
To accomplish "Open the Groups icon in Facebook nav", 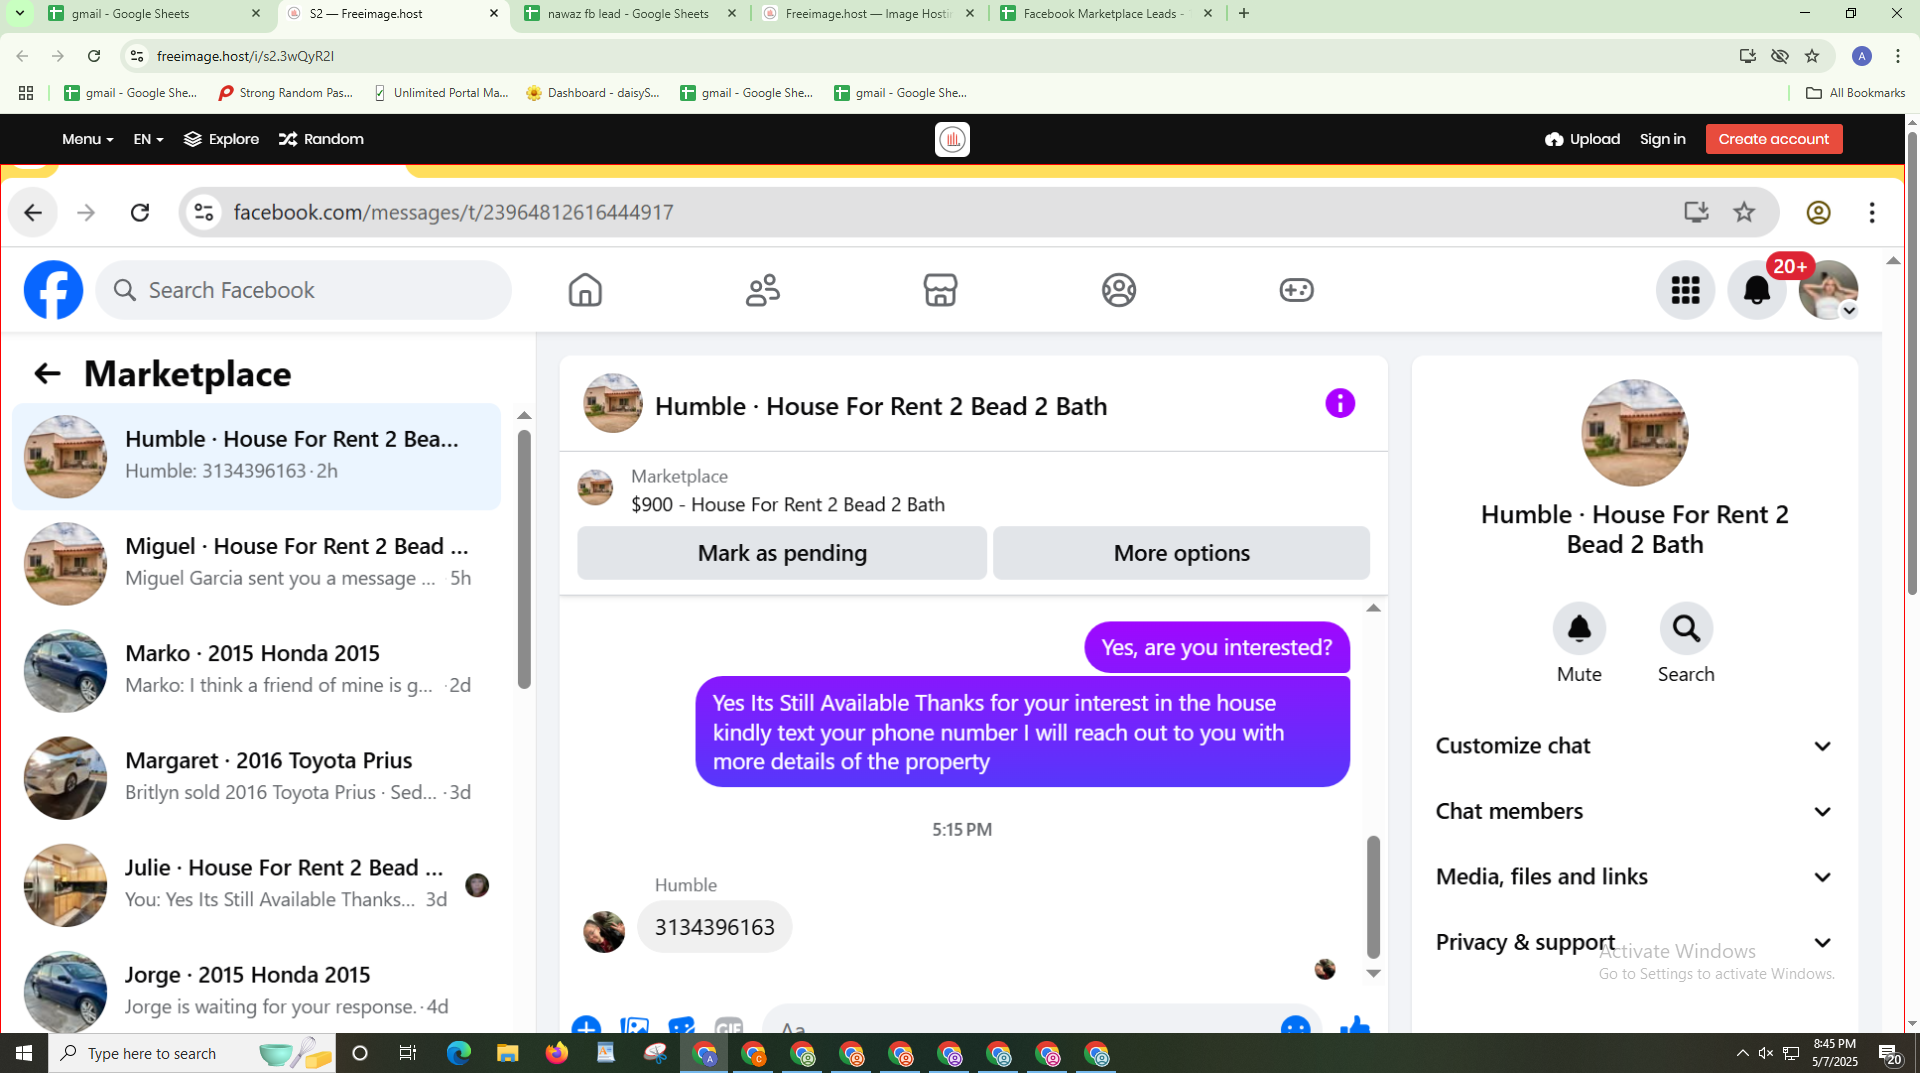I will (x=1119, y=290).
